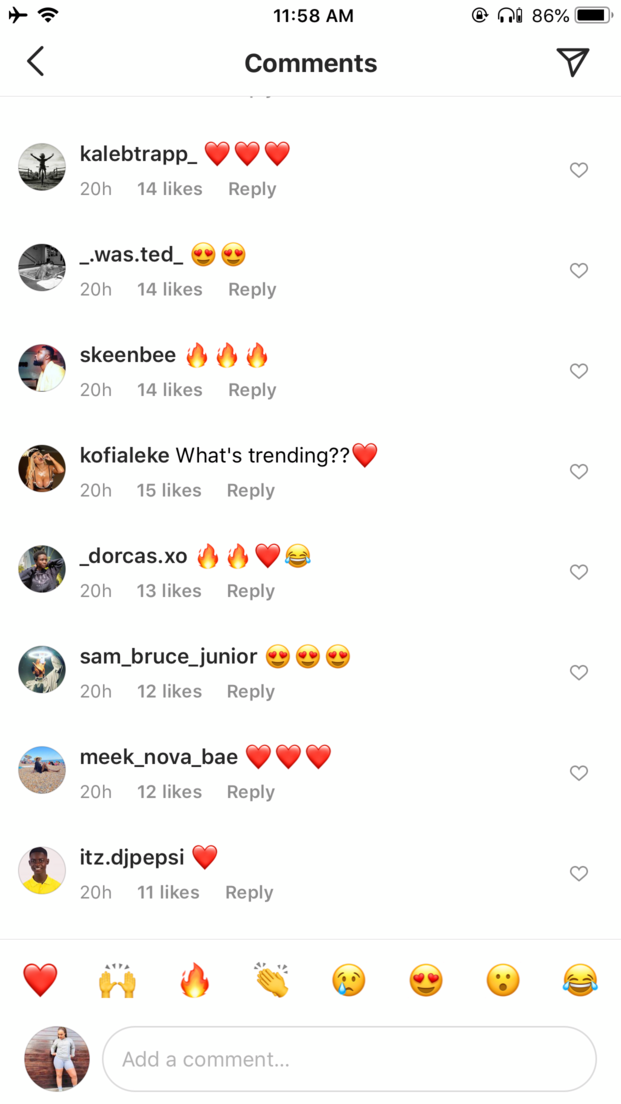
Task: Insert the red heart quick emoji
Action: tap(40, 979)
